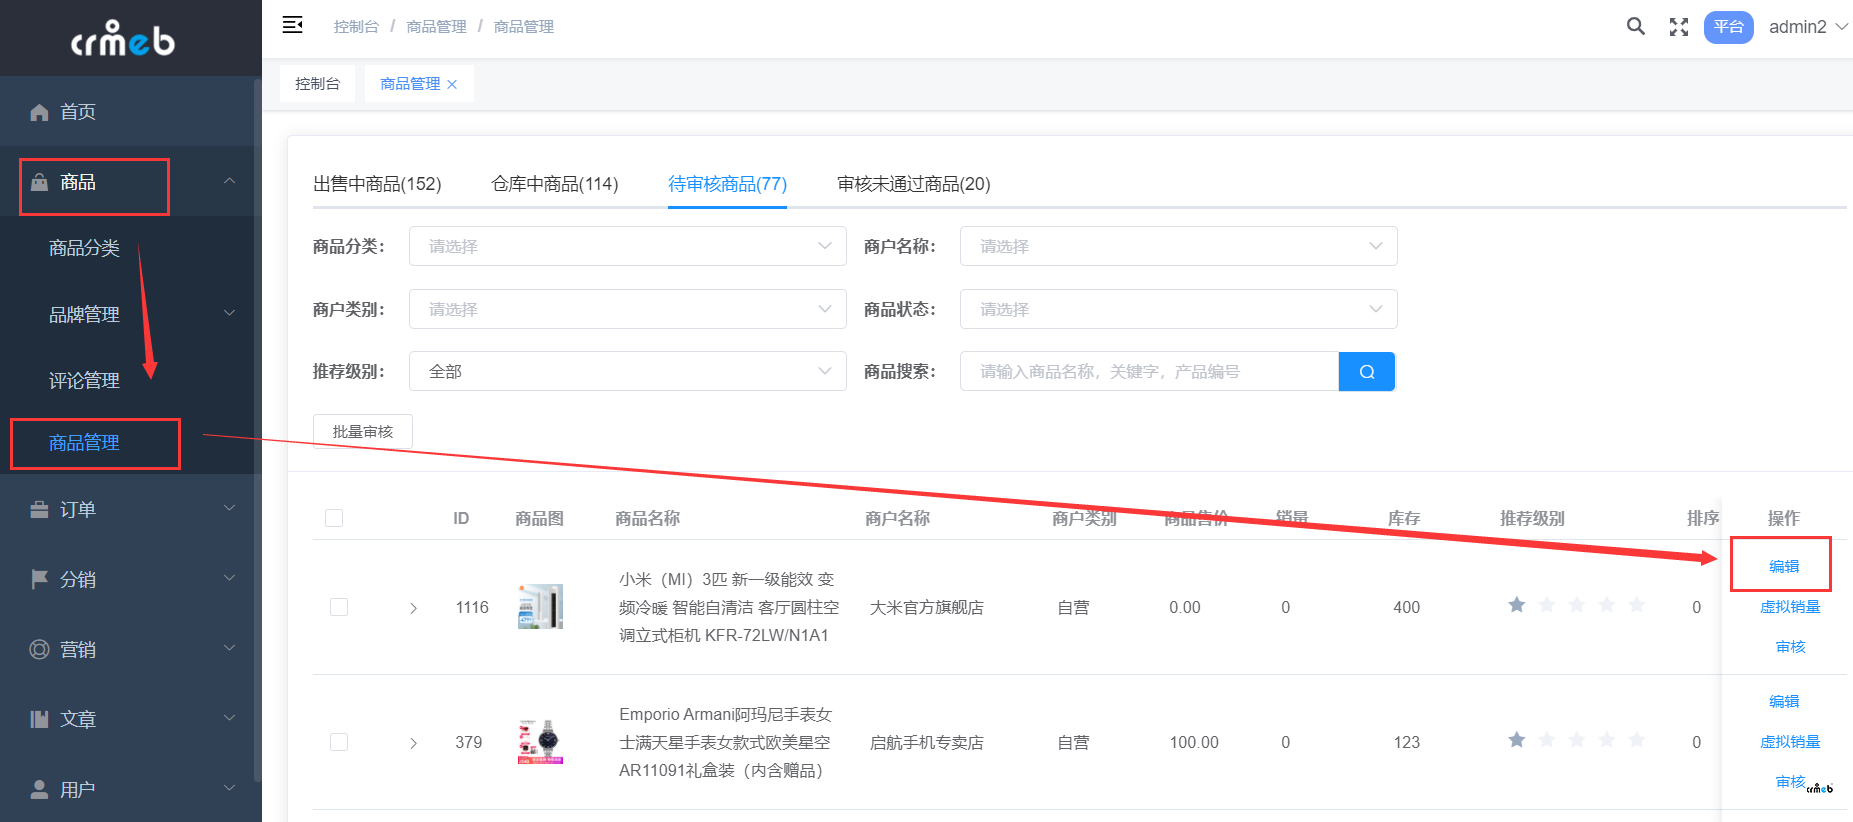Click the 批量审核 button
Image resolution: width=1853 pixels, height=822 pixels.
point(363,432)
